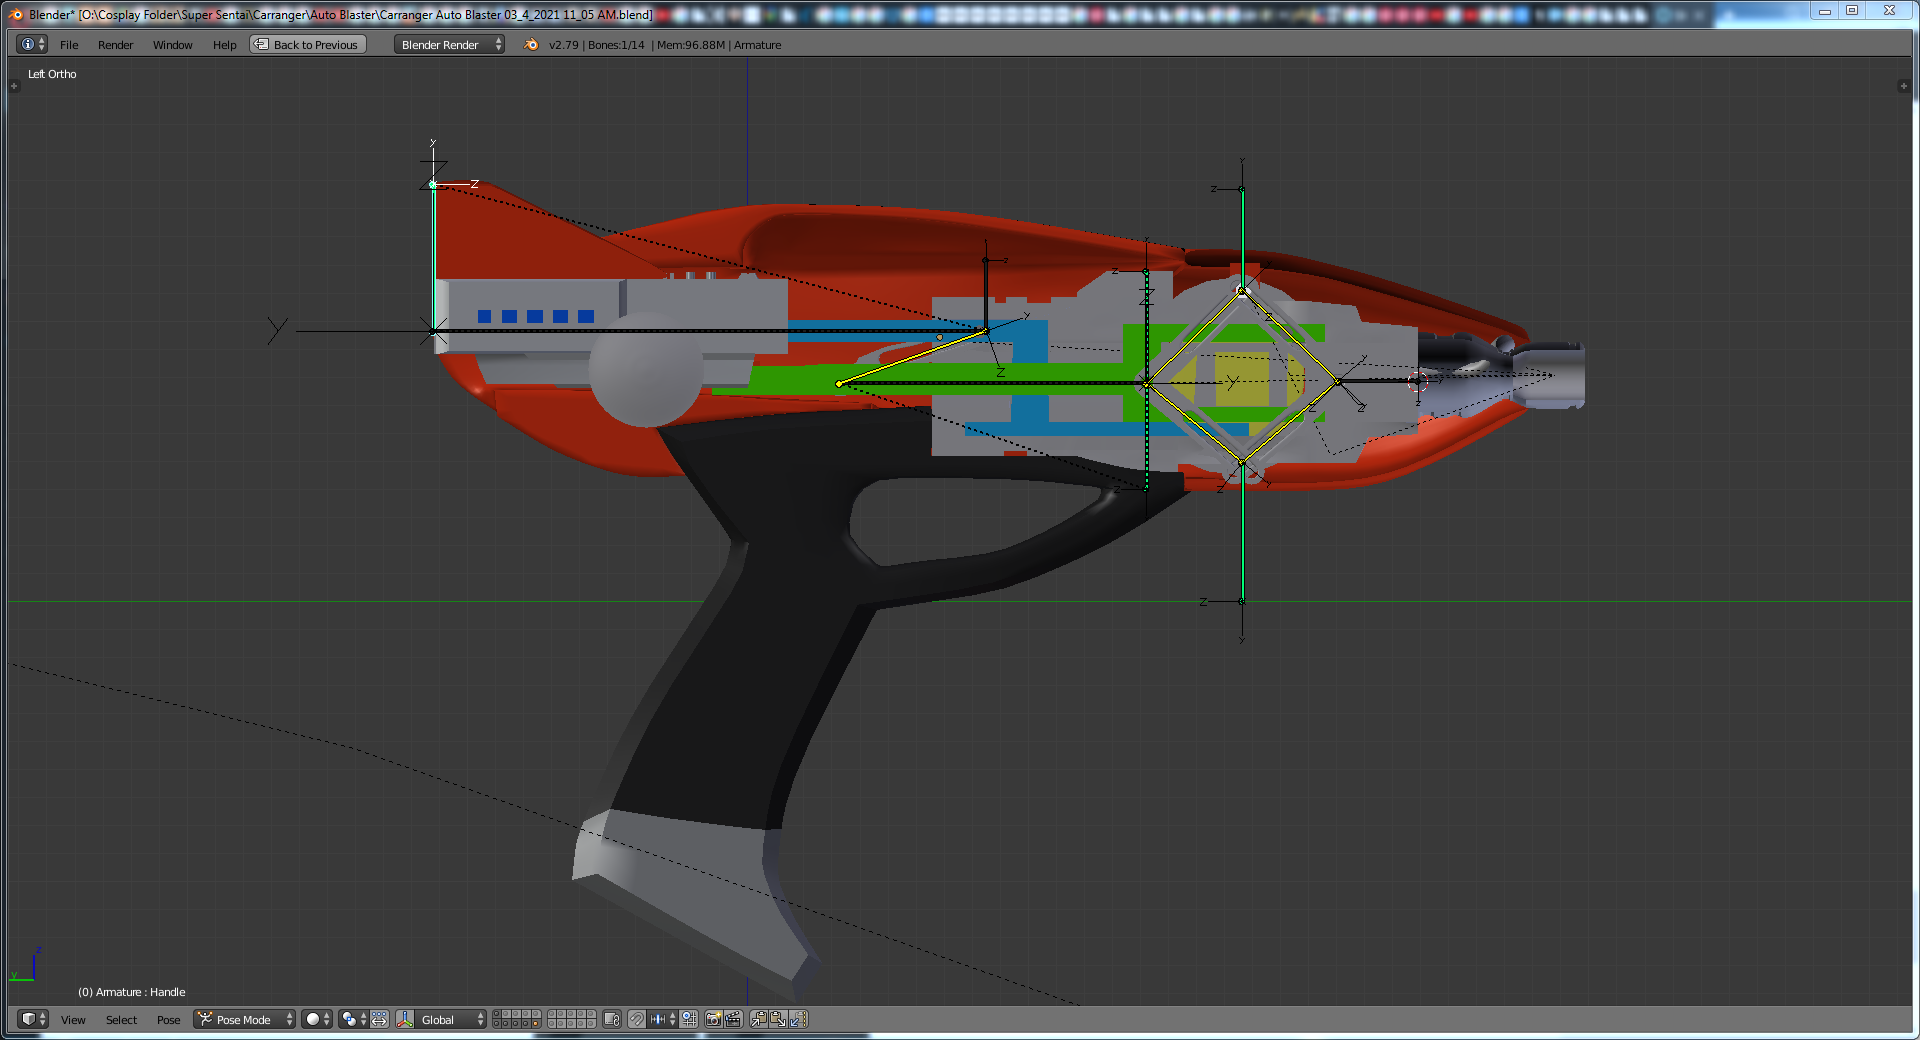Toggle lock camera and layers to scene
Screen dimensions: 1920x1040
coord(612,1019)
